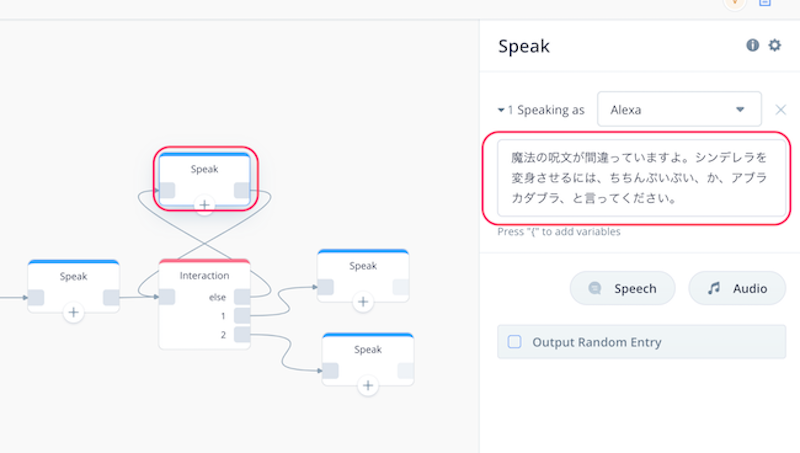Image resolution: width=800 pixels, height=453 pixels.
Task: Select the Interaction block
Action: coord(205,275)
